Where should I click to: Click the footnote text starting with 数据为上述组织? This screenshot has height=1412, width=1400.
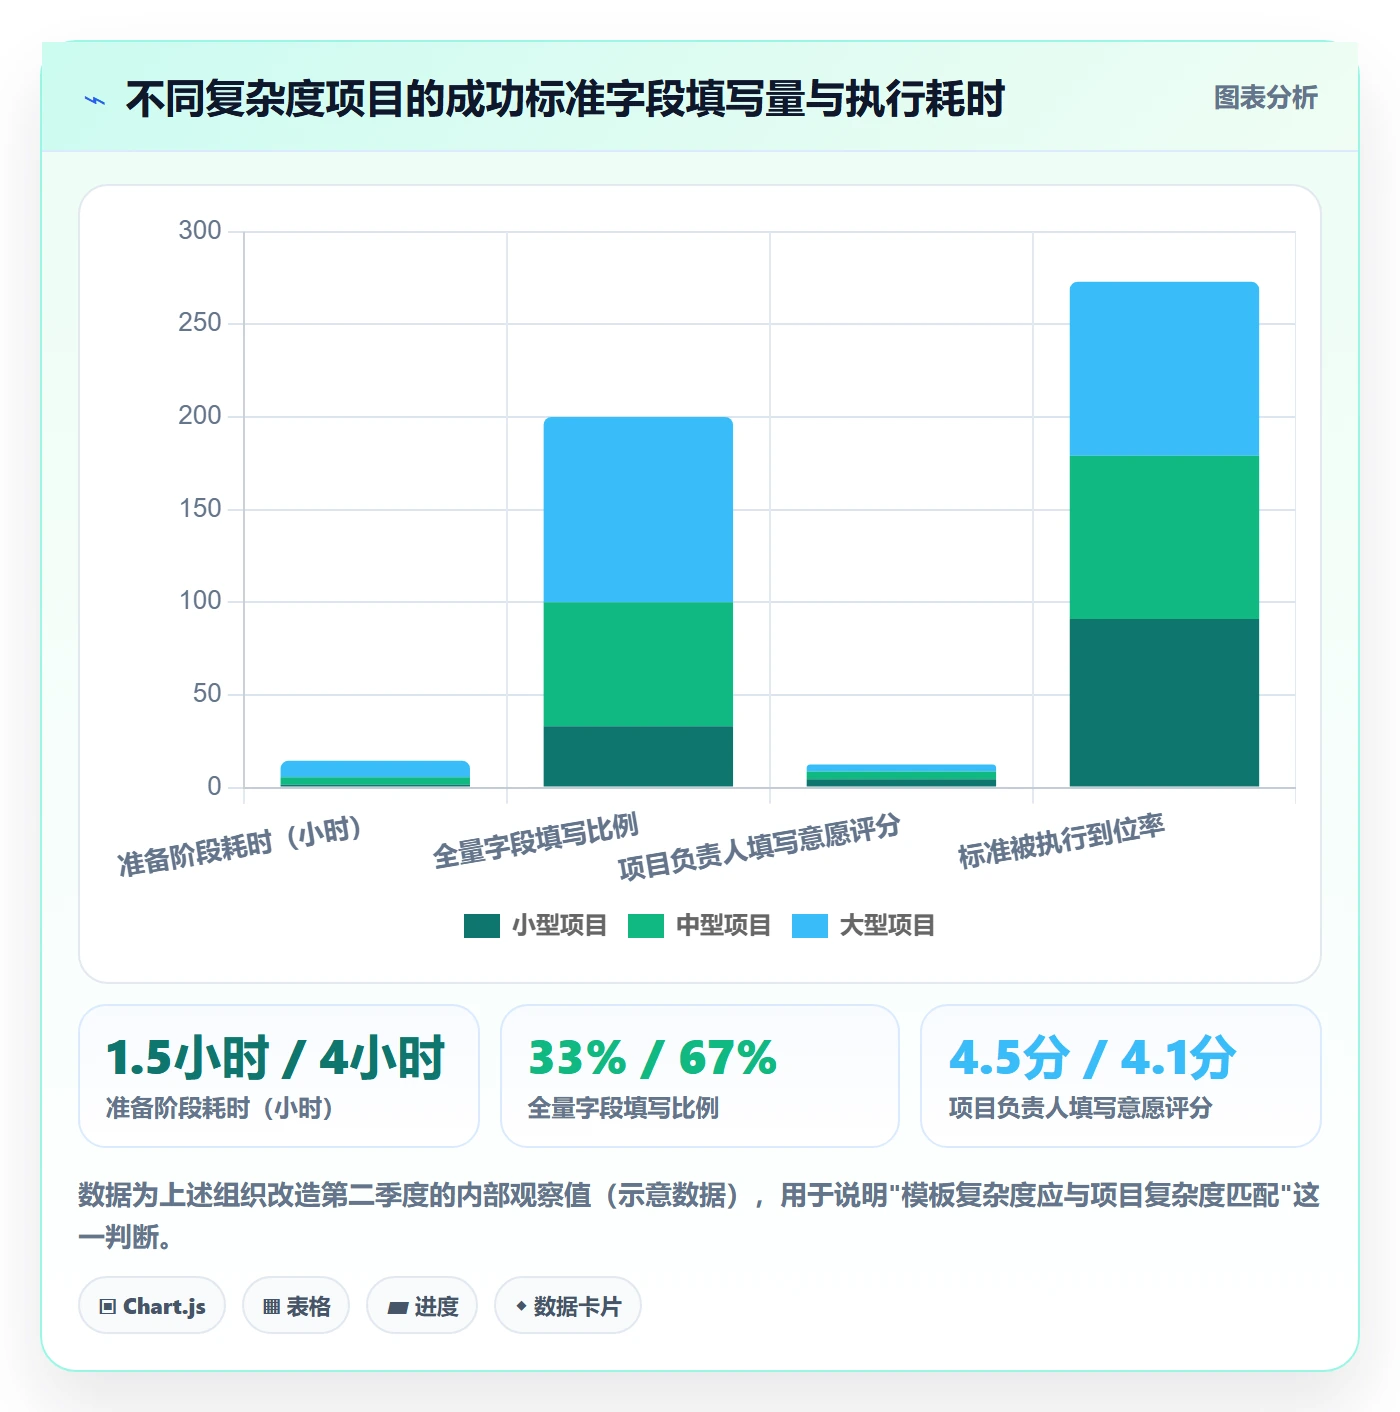tap(699, 1216)
